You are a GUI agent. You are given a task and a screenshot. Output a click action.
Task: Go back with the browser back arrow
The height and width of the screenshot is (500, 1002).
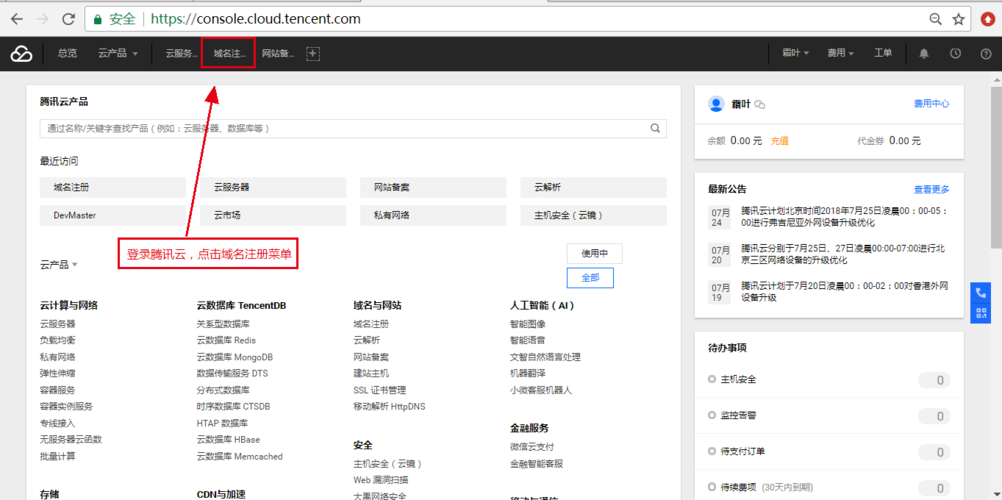tap(17, 19)
